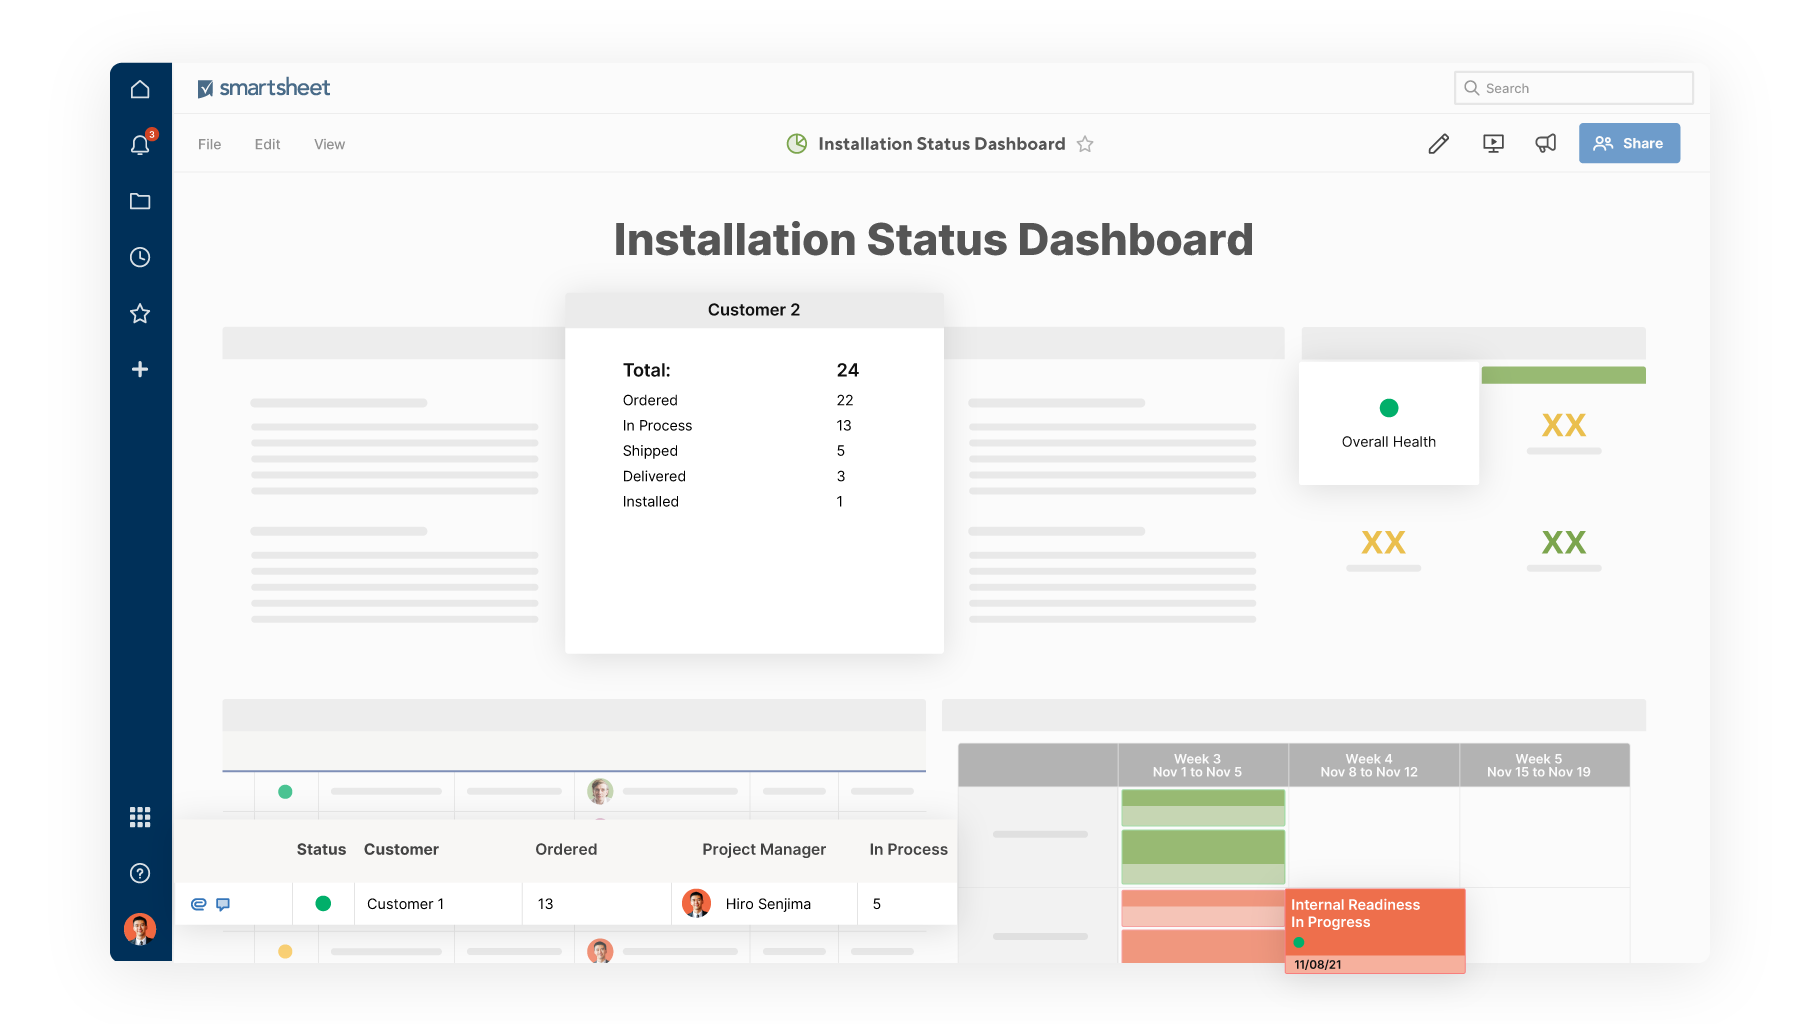
Task: Click the megaphone announcements icon
Action: (1546, 144)
